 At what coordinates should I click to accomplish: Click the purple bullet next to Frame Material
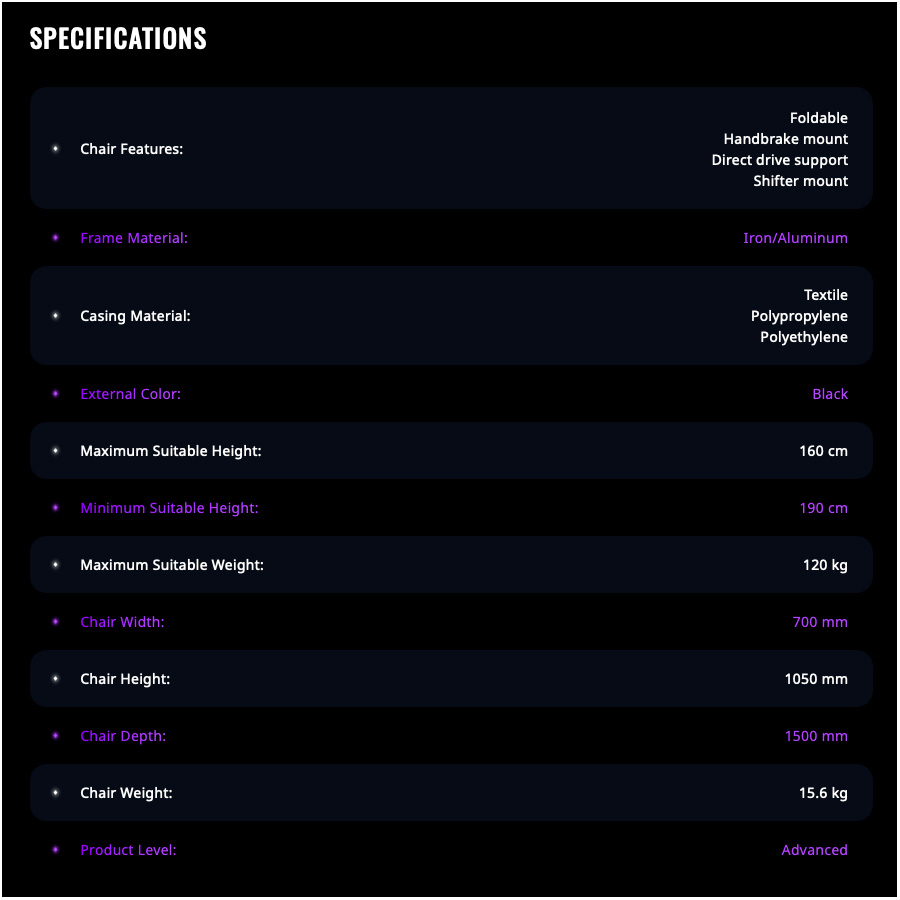(56, 238)
